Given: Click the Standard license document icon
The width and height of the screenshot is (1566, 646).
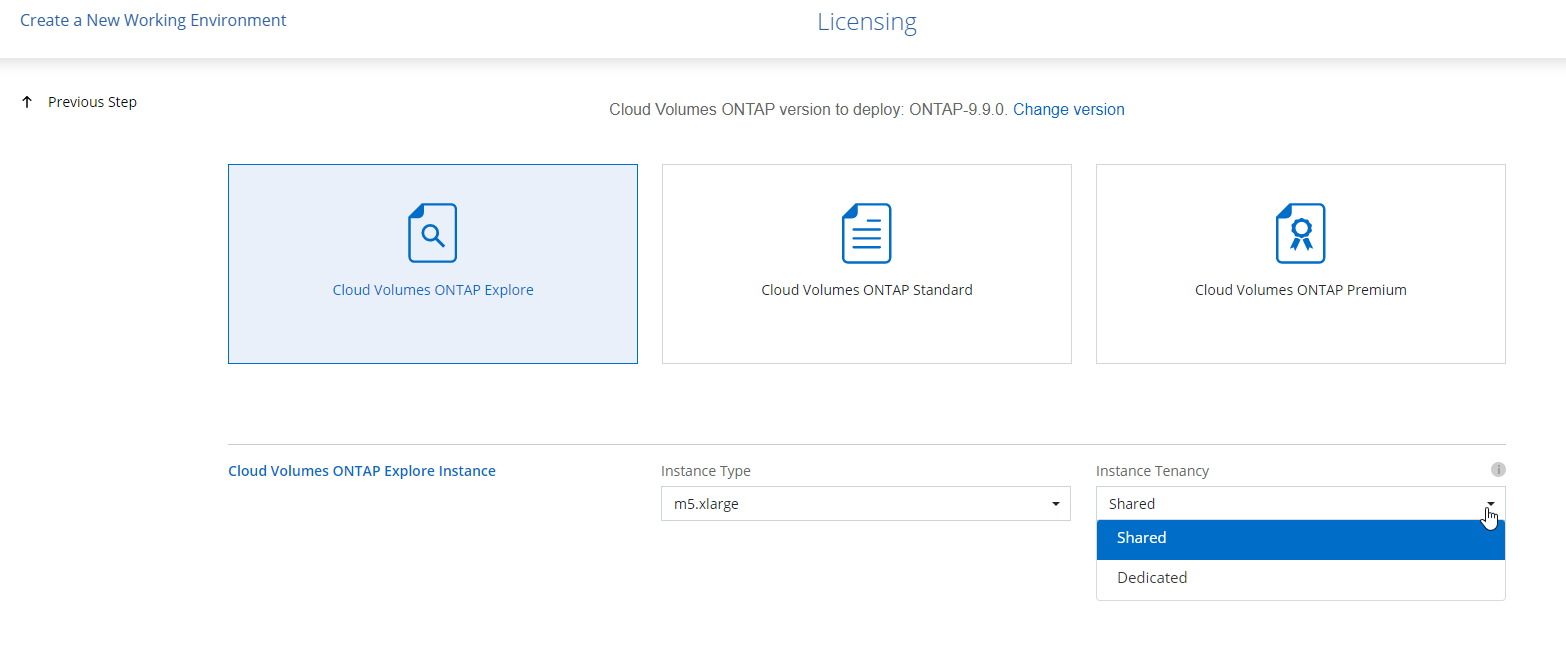Looking at the screenshot, I should 866,233.
